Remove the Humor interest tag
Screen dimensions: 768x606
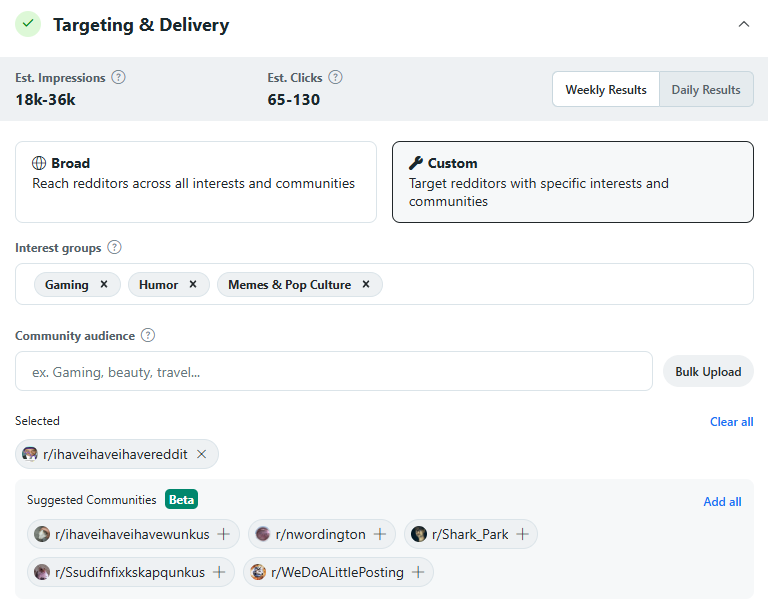coord(193,285)
